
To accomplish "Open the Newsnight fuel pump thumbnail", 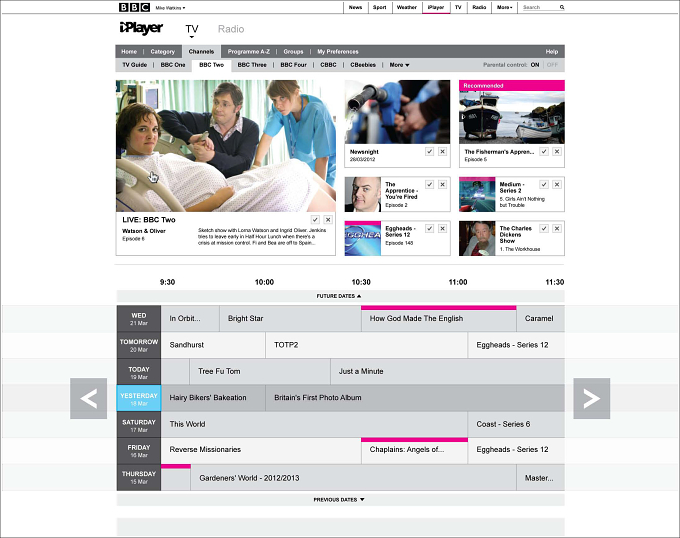I will coord(397,112).
